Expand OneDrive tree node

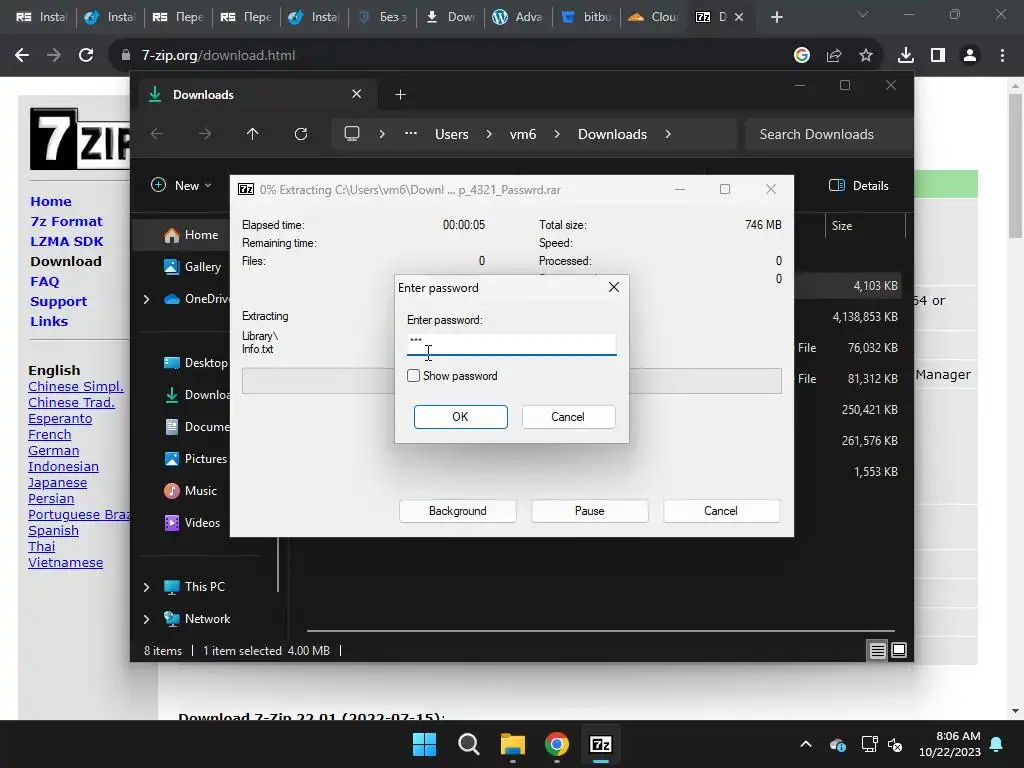click(x=147, y=299)
